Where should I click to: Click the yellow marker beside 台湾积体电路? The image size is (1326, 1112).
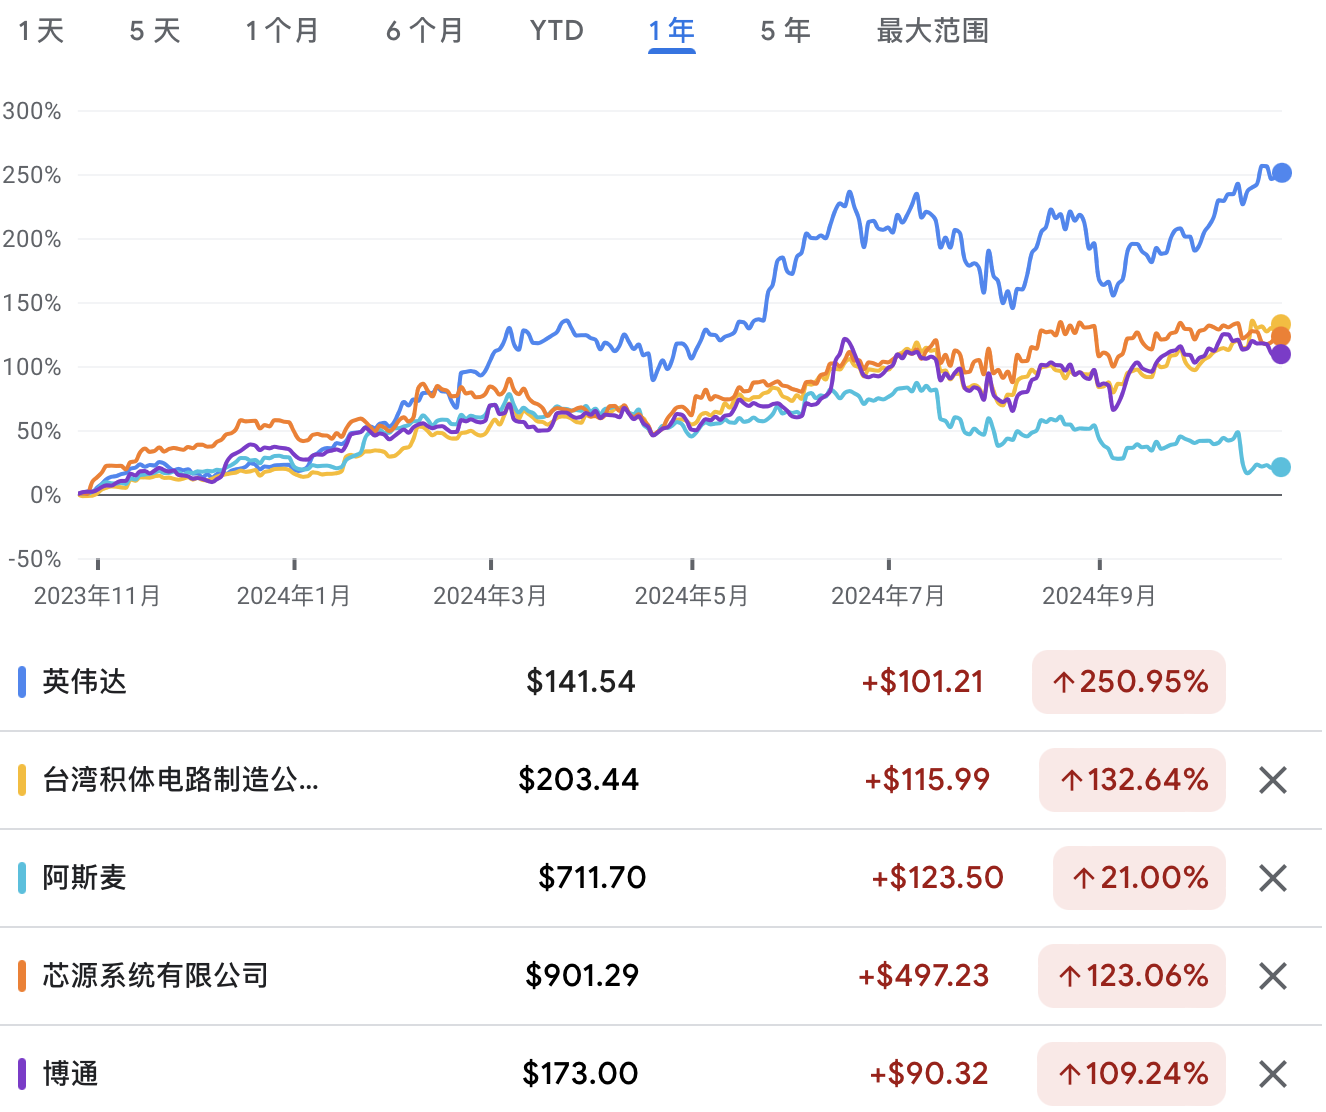point(22,780)
